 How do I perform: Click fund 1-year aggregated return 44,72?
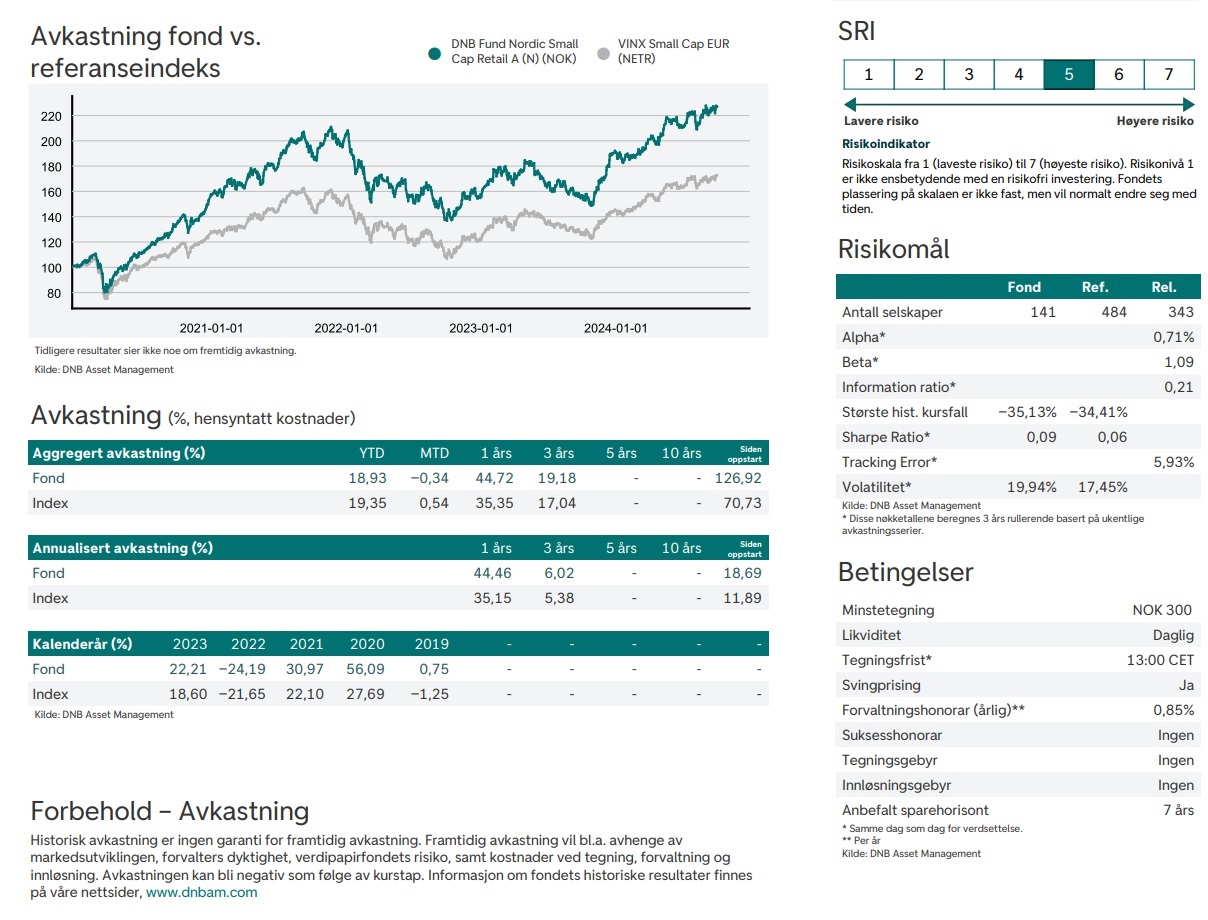(x=494, y=478)
